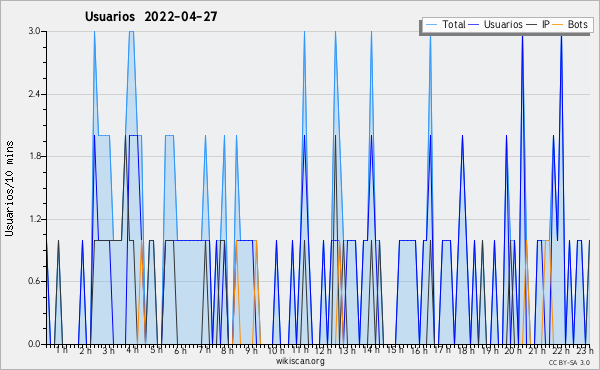Click the dark blue Usuarios legend line

point(474,24)
